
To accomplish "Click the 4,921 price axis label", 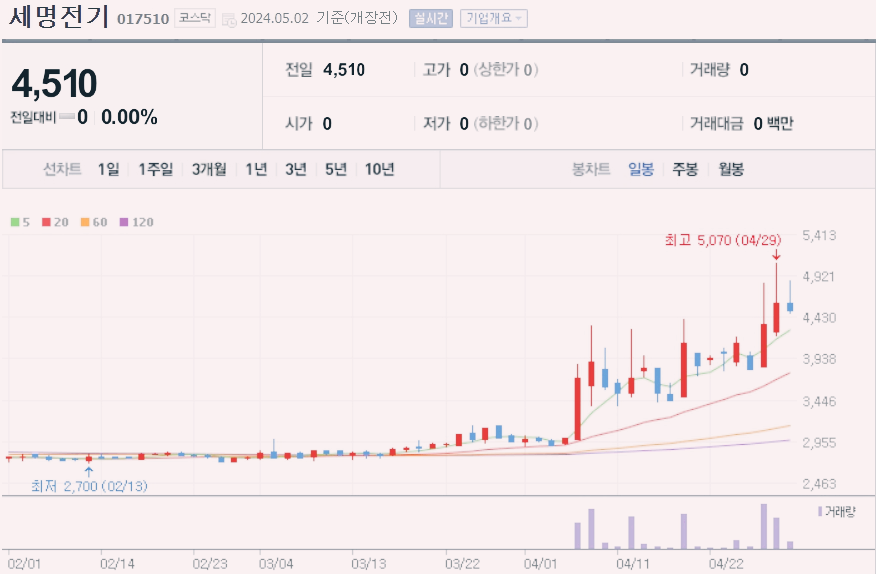I will coord(820,277).
